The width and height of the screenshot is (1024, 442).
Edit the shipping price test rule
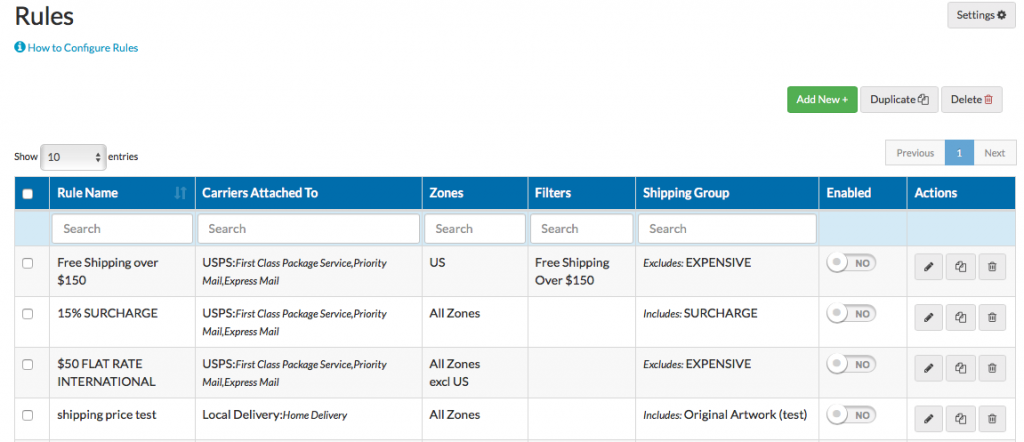[x=928, y=419]
